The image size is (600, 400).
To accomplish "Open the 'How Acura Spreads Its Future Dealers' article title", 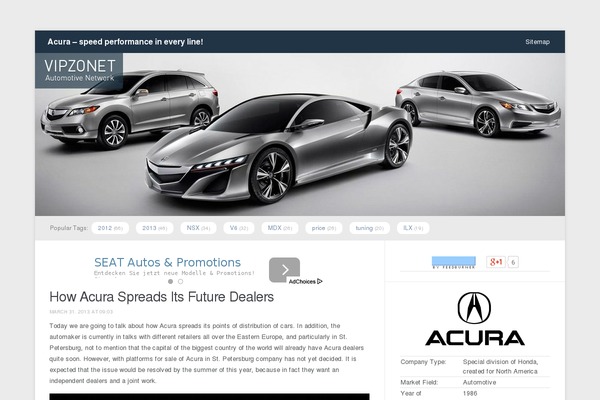I will 161,297.
